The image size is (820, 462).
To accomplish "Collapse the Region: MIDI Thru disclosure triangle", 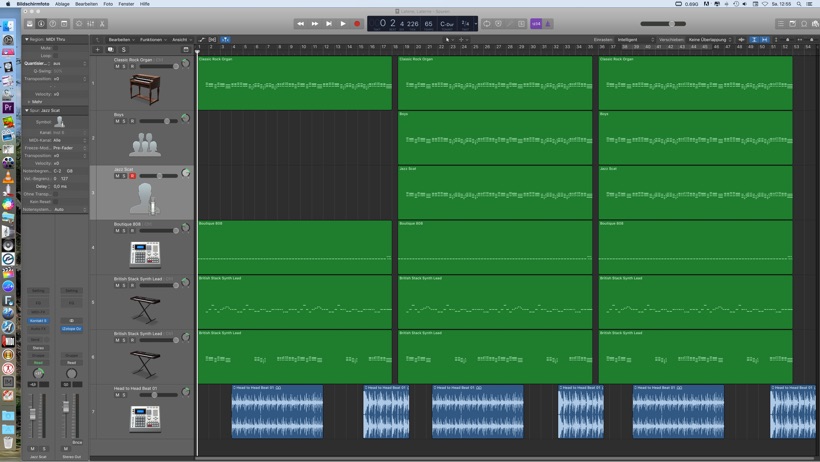I will coord(27,39).
